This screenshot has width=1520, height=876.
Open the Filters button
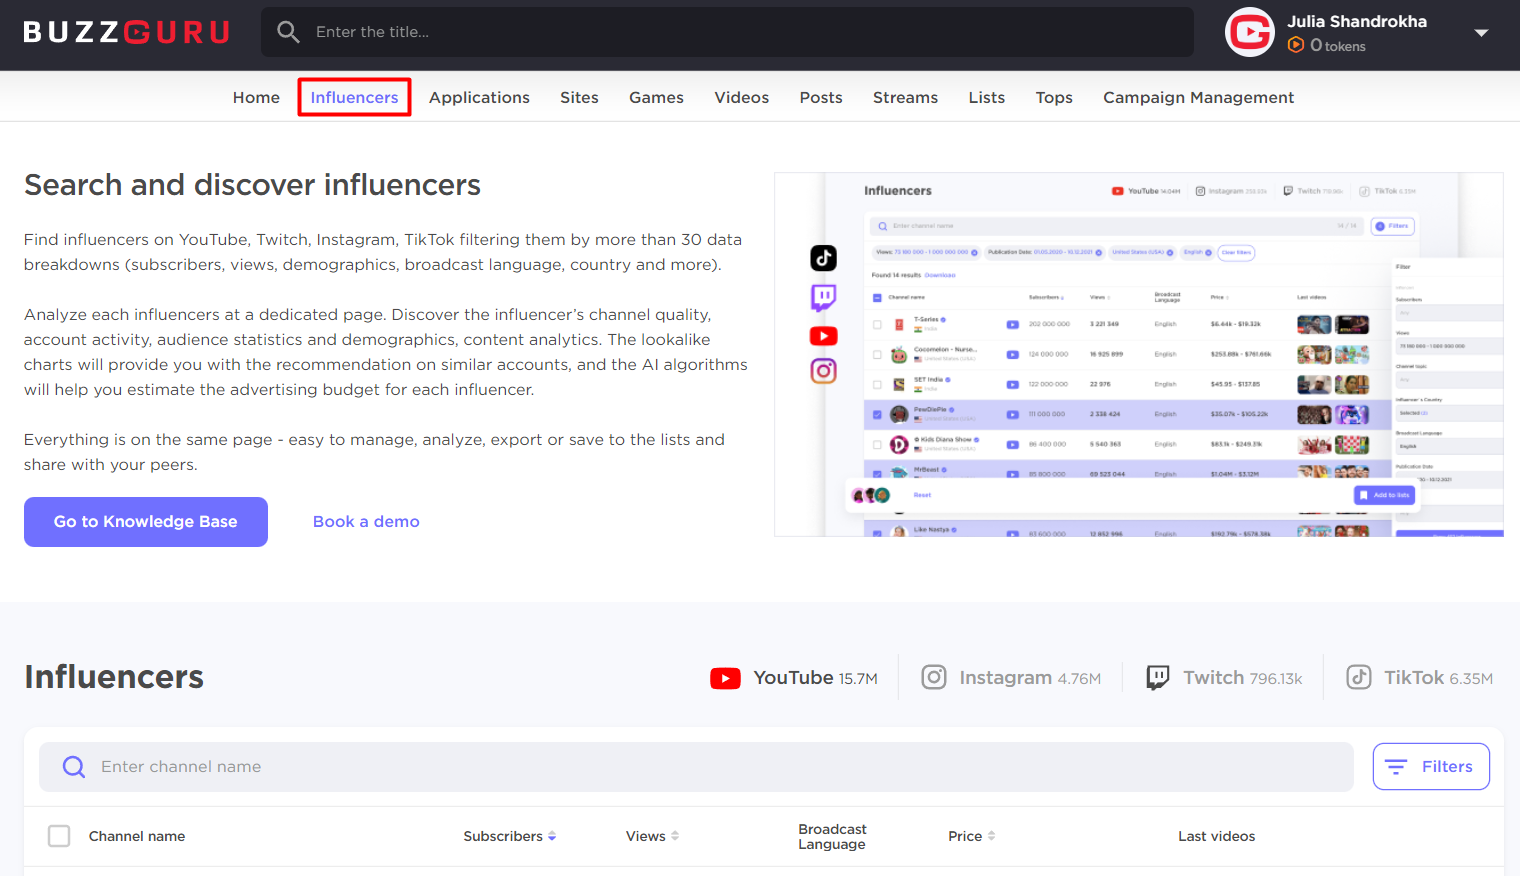(1431, 767)
